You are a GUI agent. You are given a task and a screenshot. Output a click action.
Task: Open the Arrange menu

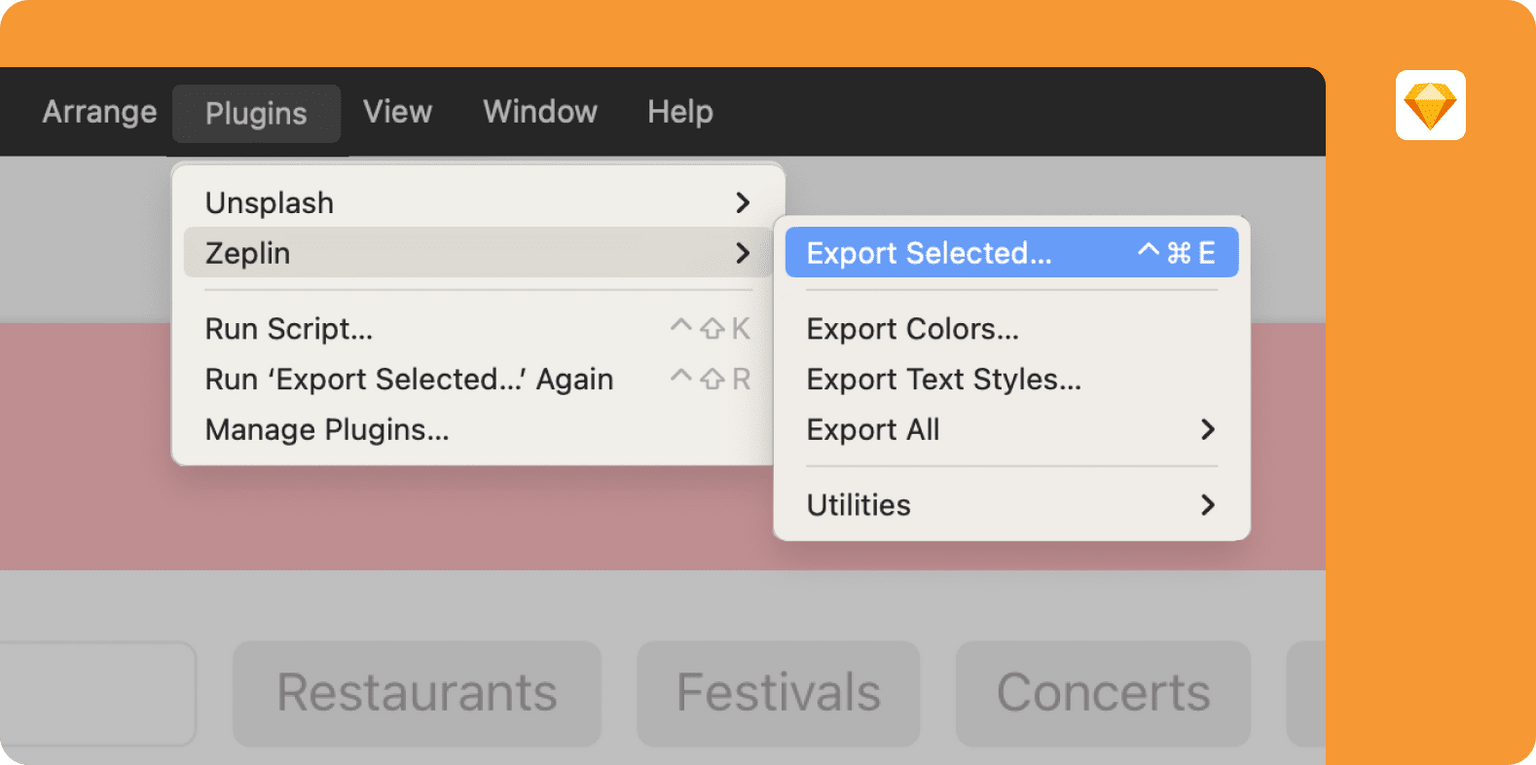point(99,112)
